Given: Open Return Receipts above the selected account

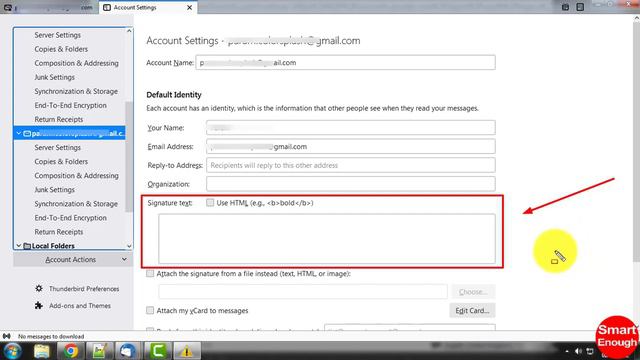Looking at the screenshot, I should pyautogui.click(x=58, y=119).
